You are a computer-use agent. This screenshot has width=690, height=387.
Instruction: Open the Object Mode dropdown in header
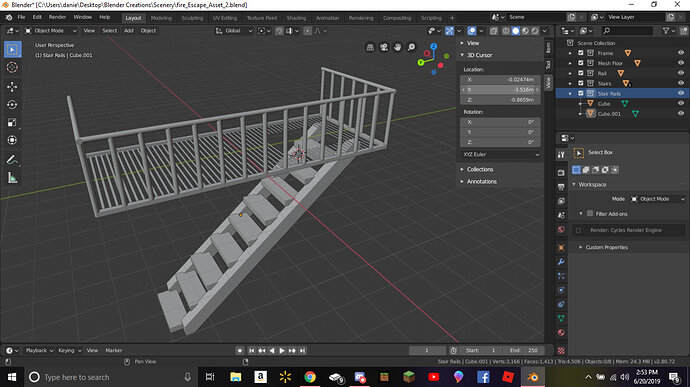tap(51, 31)
